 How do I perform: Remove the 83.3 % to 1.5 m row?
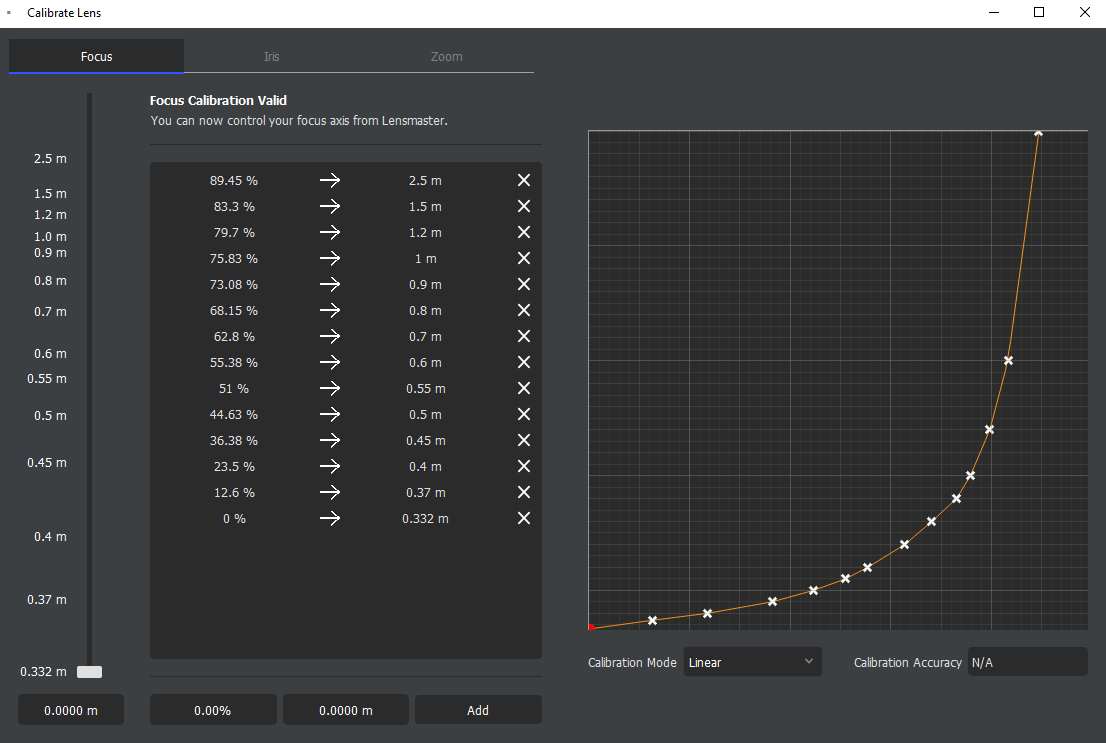click(523, 206)
